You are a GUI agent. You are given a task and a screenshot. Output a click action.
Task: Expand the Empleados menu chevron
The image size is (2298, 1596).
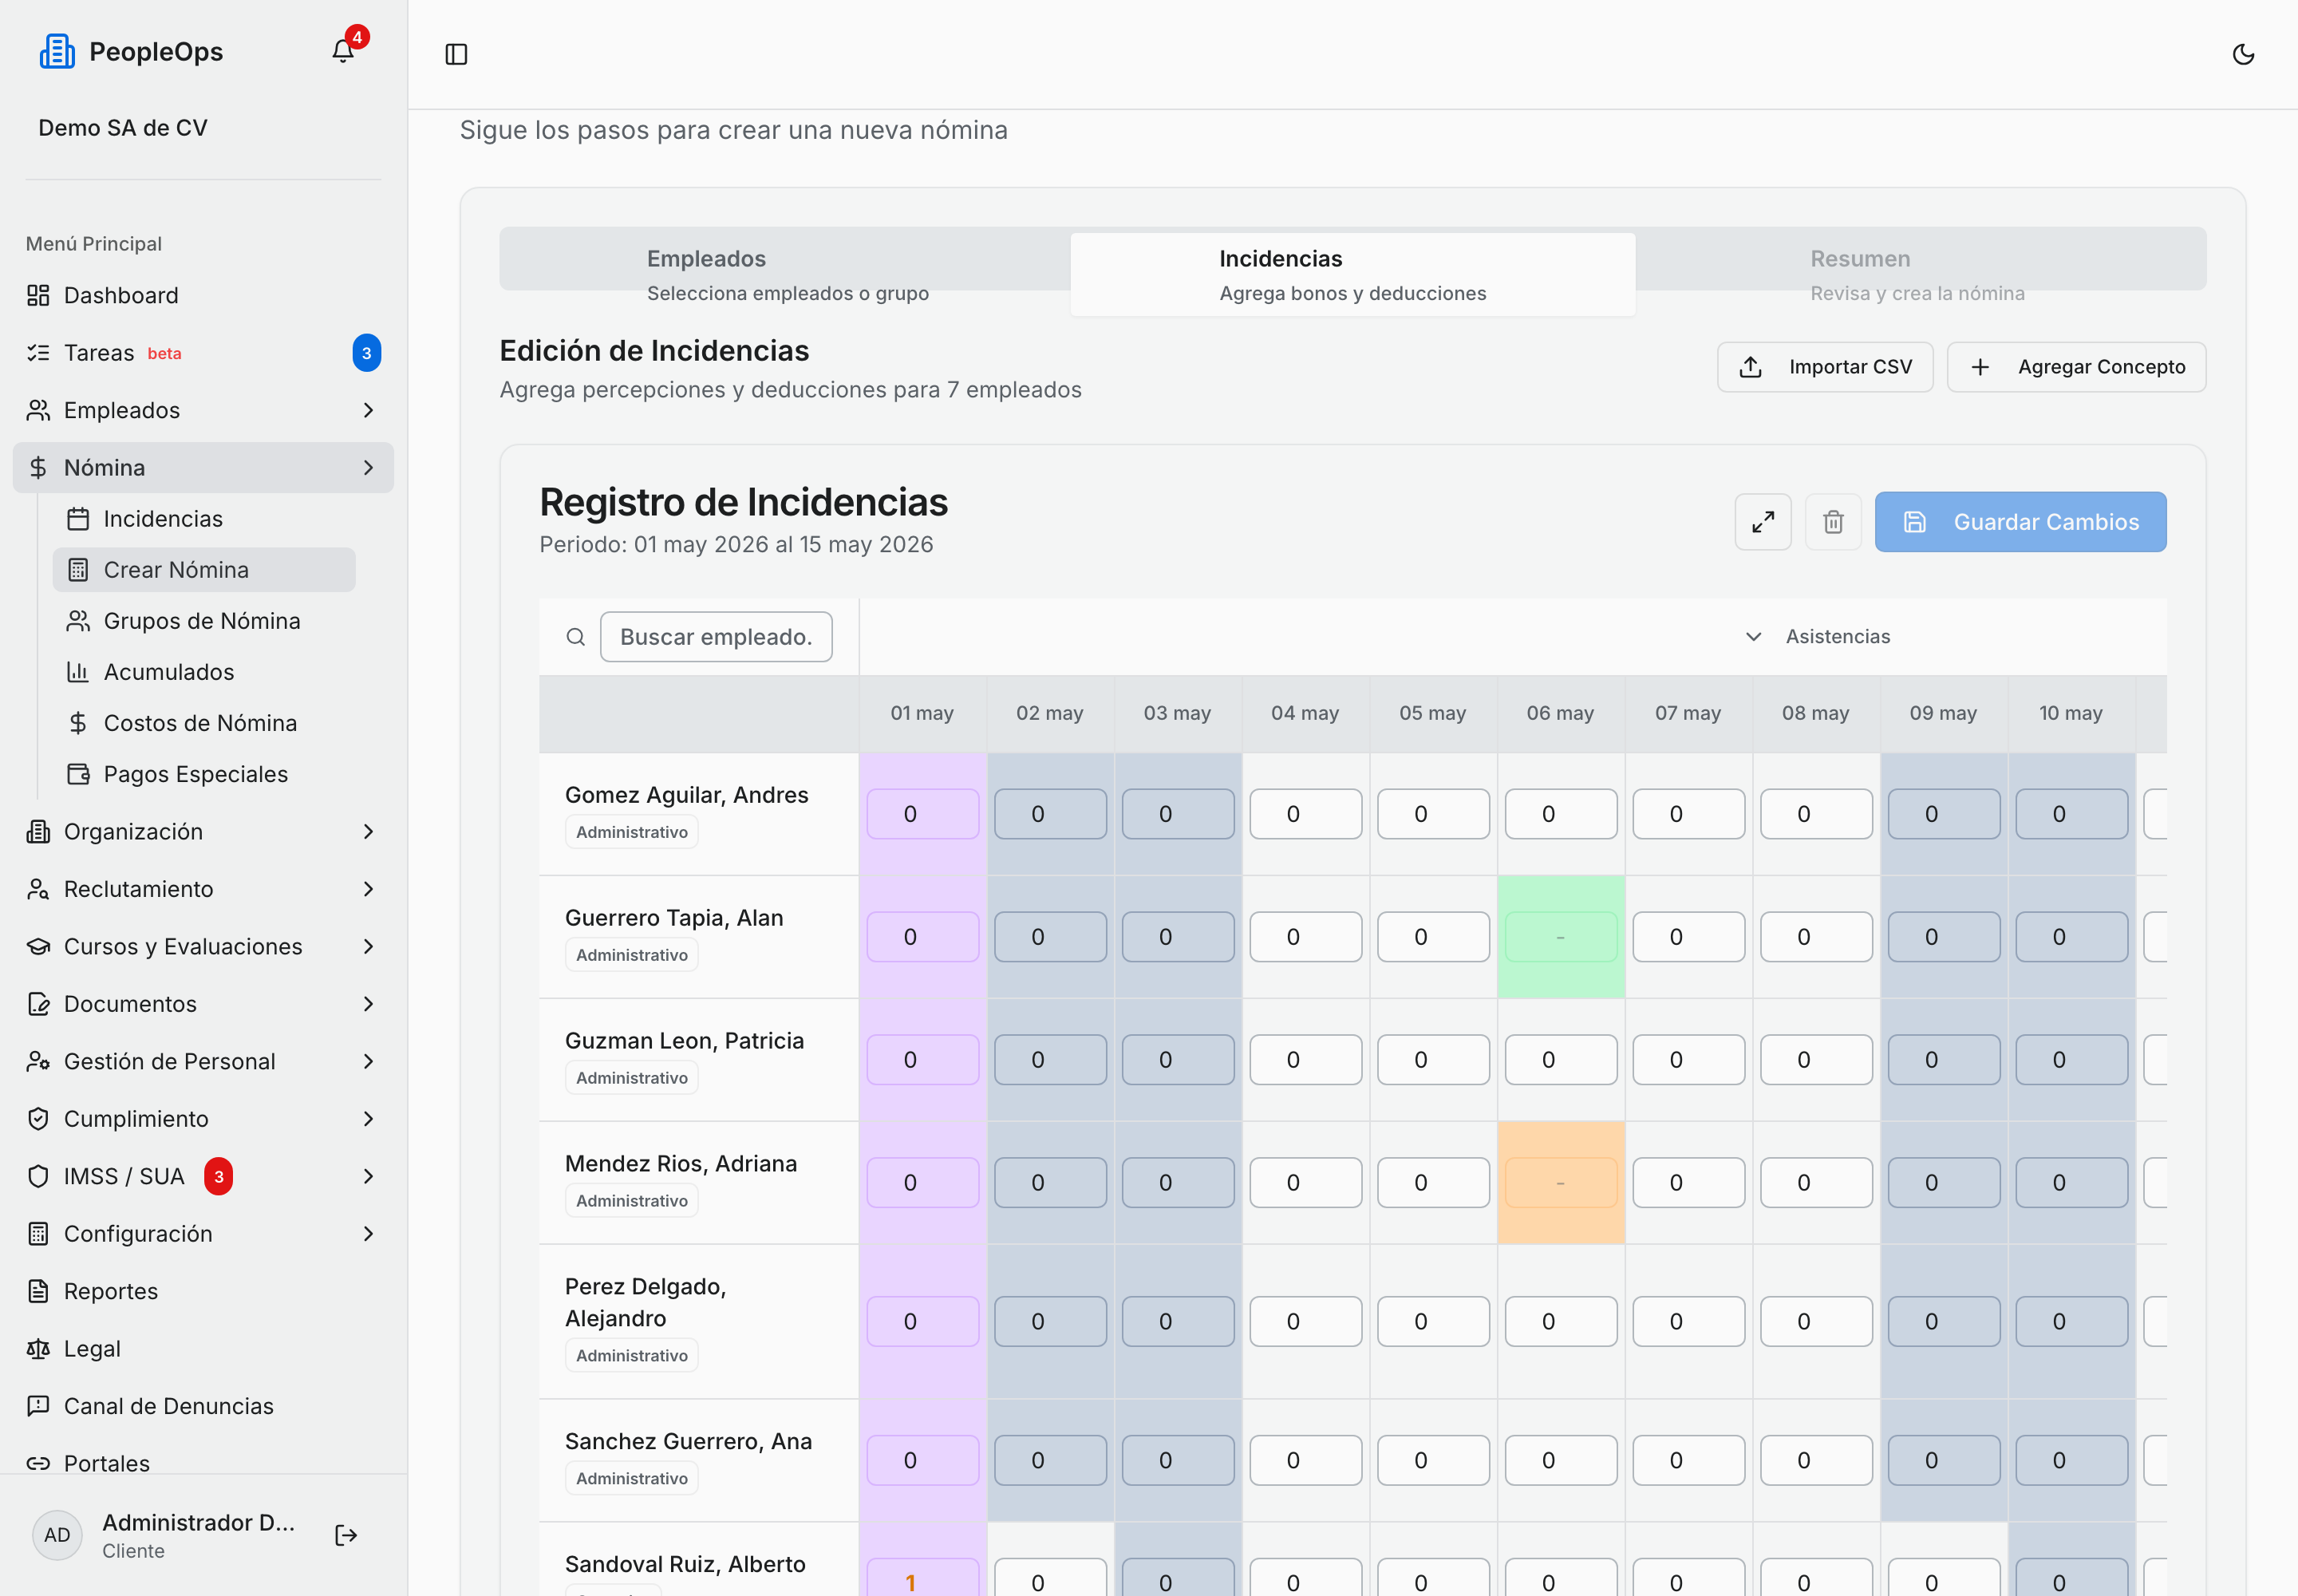(368, 410)
